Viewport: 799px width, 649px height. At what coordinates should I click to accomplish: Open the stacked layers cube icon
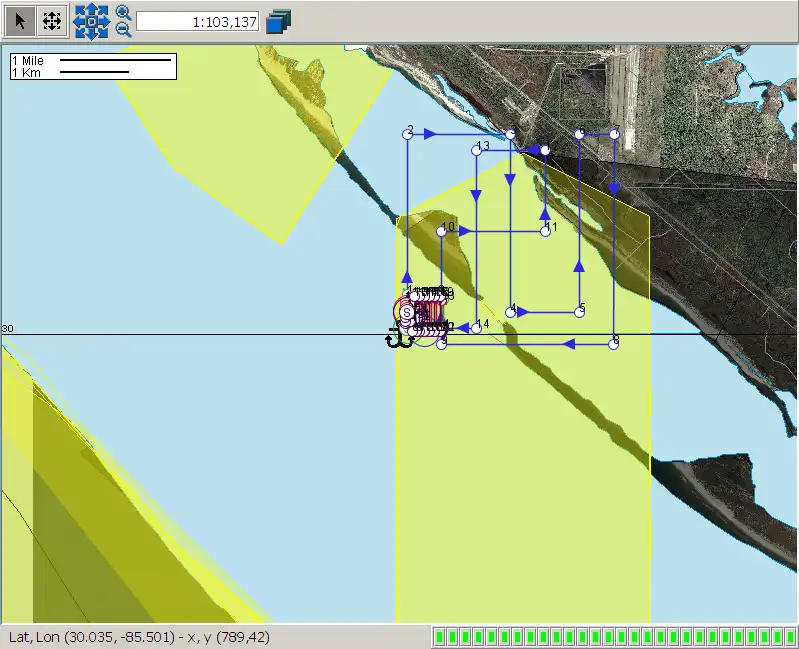pyautogui.click(x=278, y=22)
